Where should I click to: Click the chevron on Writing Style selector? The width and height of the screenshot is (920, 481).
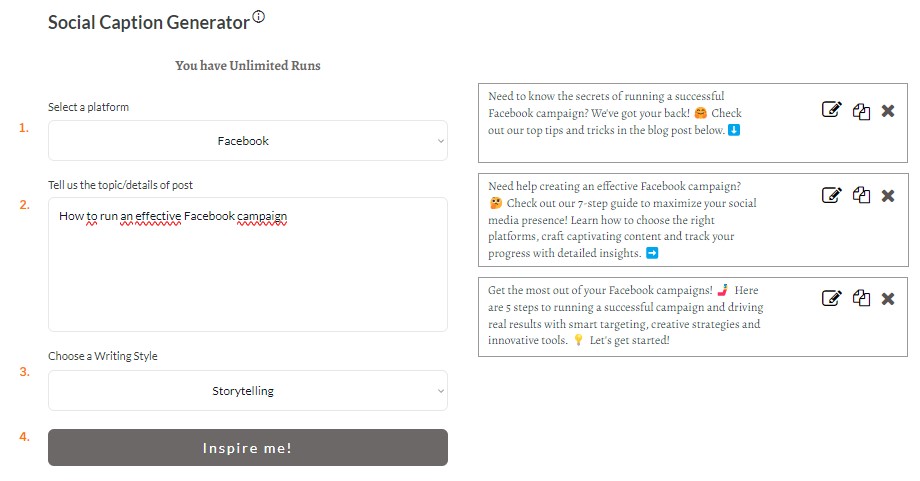coord(441,391)
